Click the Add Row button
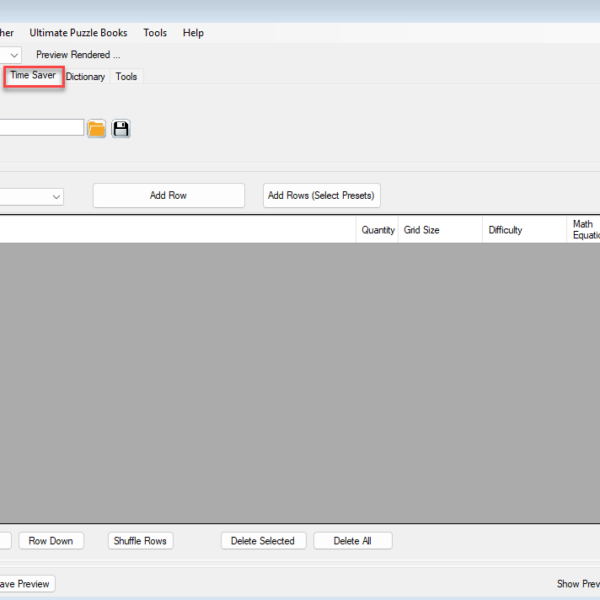 click(168, 196)
